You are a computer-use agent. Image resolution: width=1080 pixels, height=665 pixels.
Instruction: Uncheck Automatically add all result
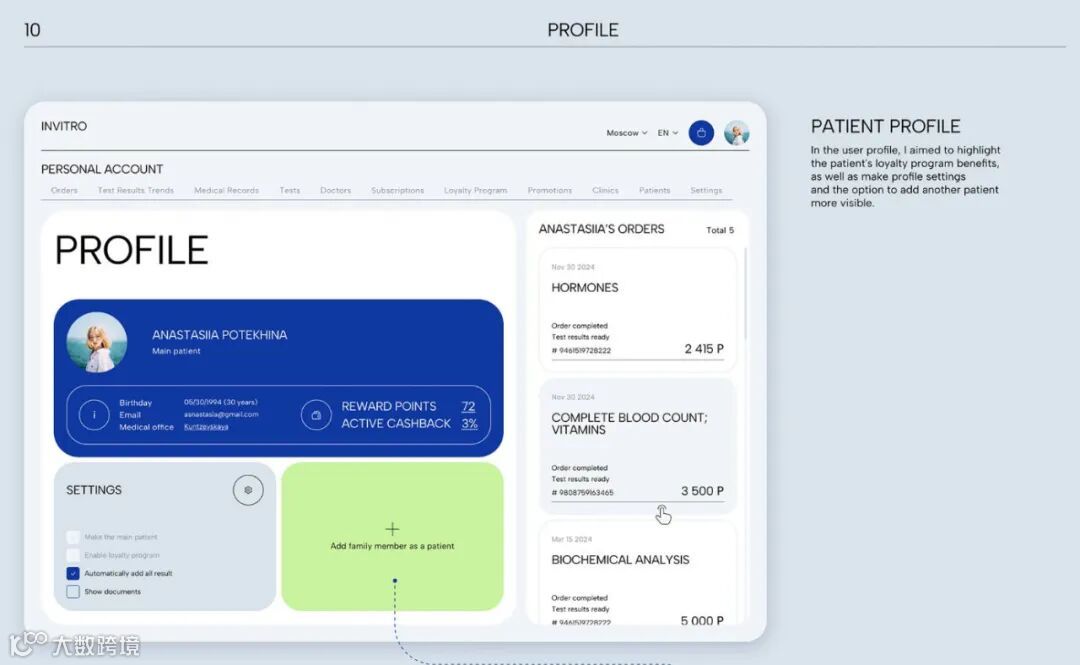click(73, 573)
